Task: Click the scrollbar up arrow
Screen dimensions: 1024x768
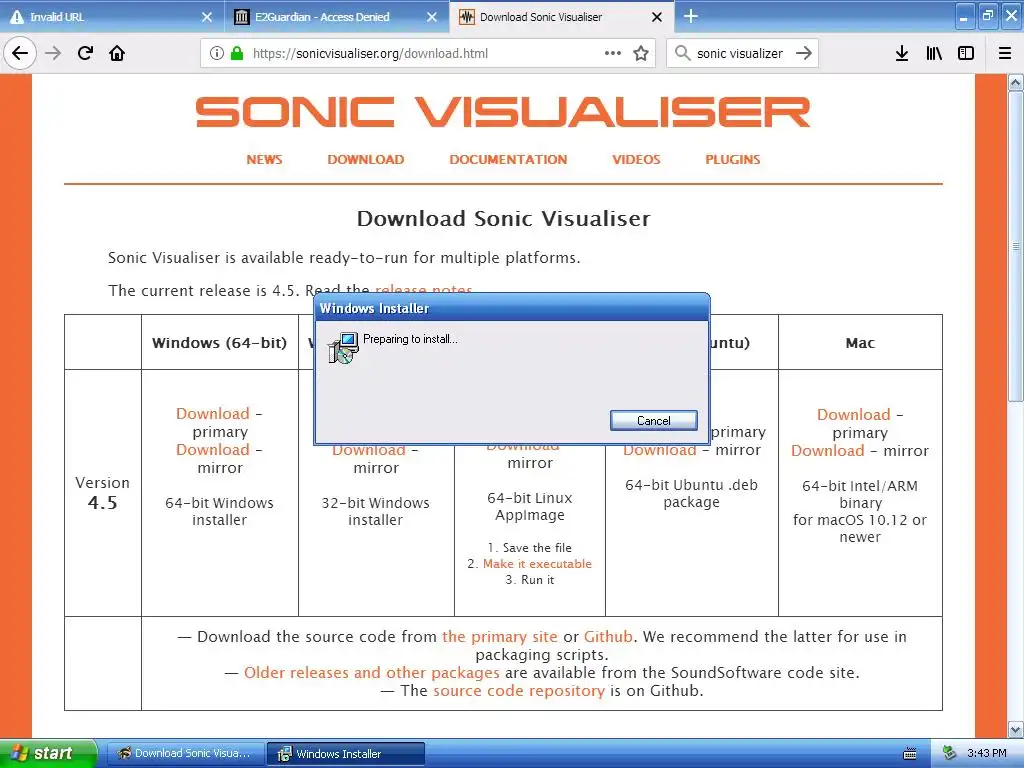Action: 1015,82
